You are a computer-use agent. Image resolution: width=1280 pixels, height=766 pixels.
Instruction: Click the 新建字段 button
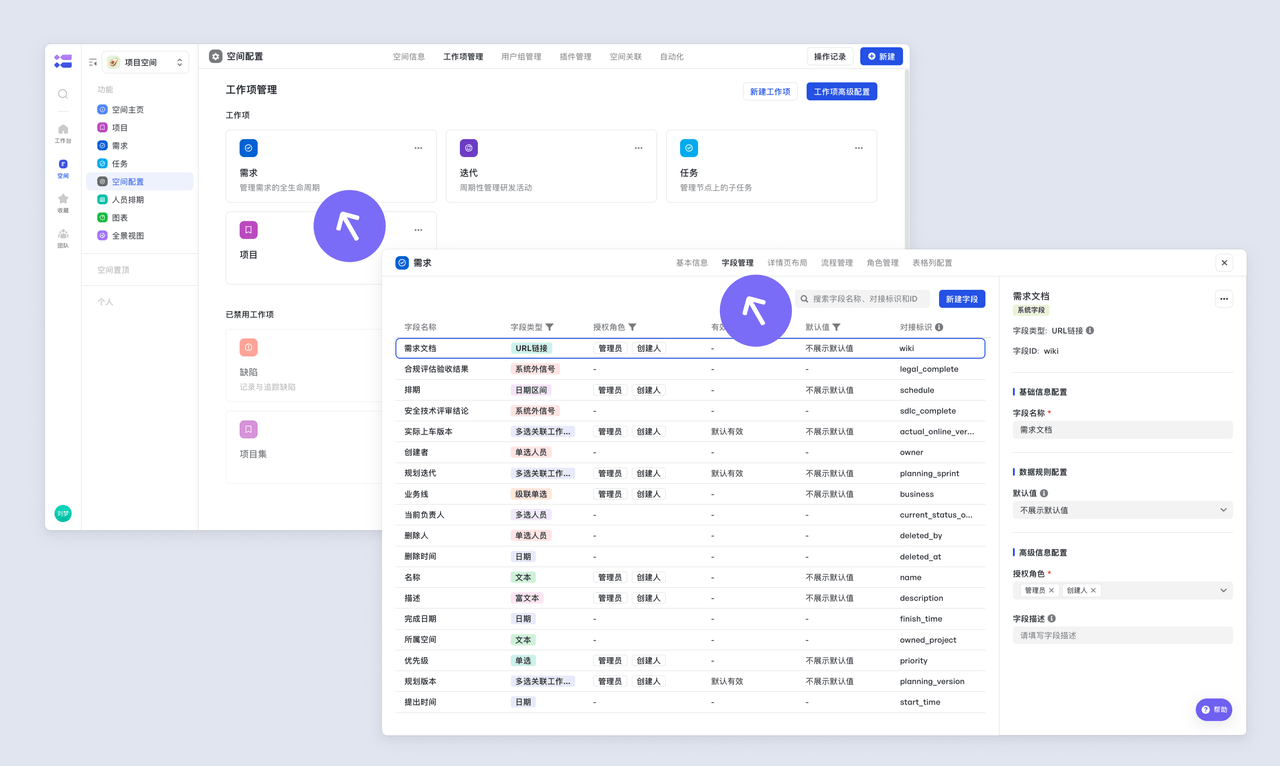coord(962,299)
